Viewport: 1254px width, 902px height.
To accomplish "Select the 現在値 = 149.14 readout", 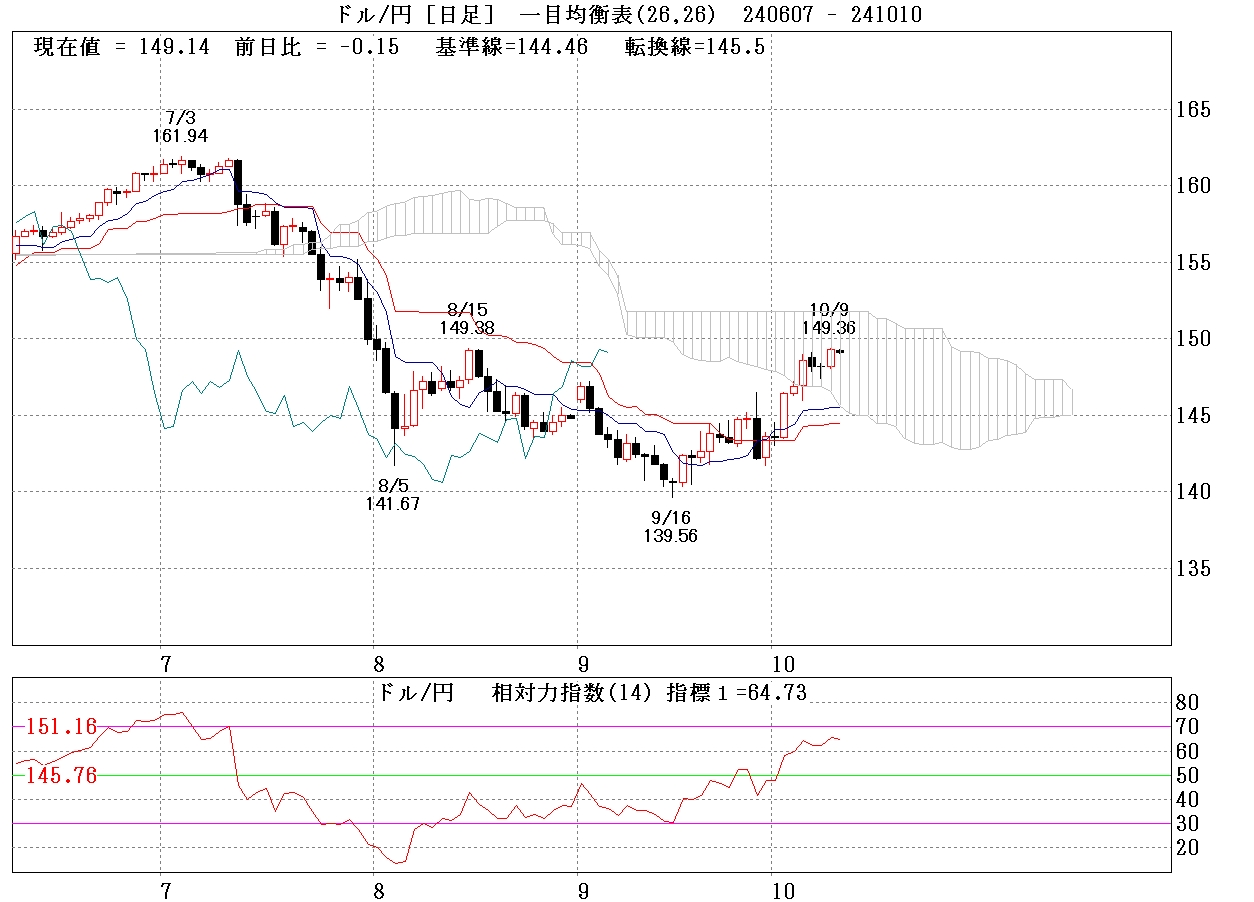I will pyautogui.click(x=121, y=47).
